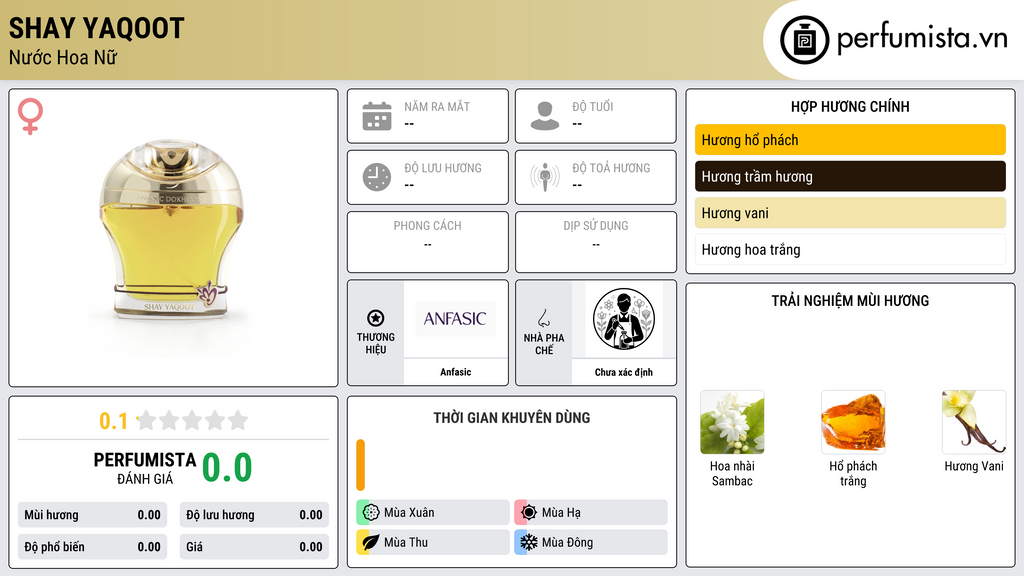Click the Độ toả hương label
Screen dimensions: 1024x576
tap(611, 168)
